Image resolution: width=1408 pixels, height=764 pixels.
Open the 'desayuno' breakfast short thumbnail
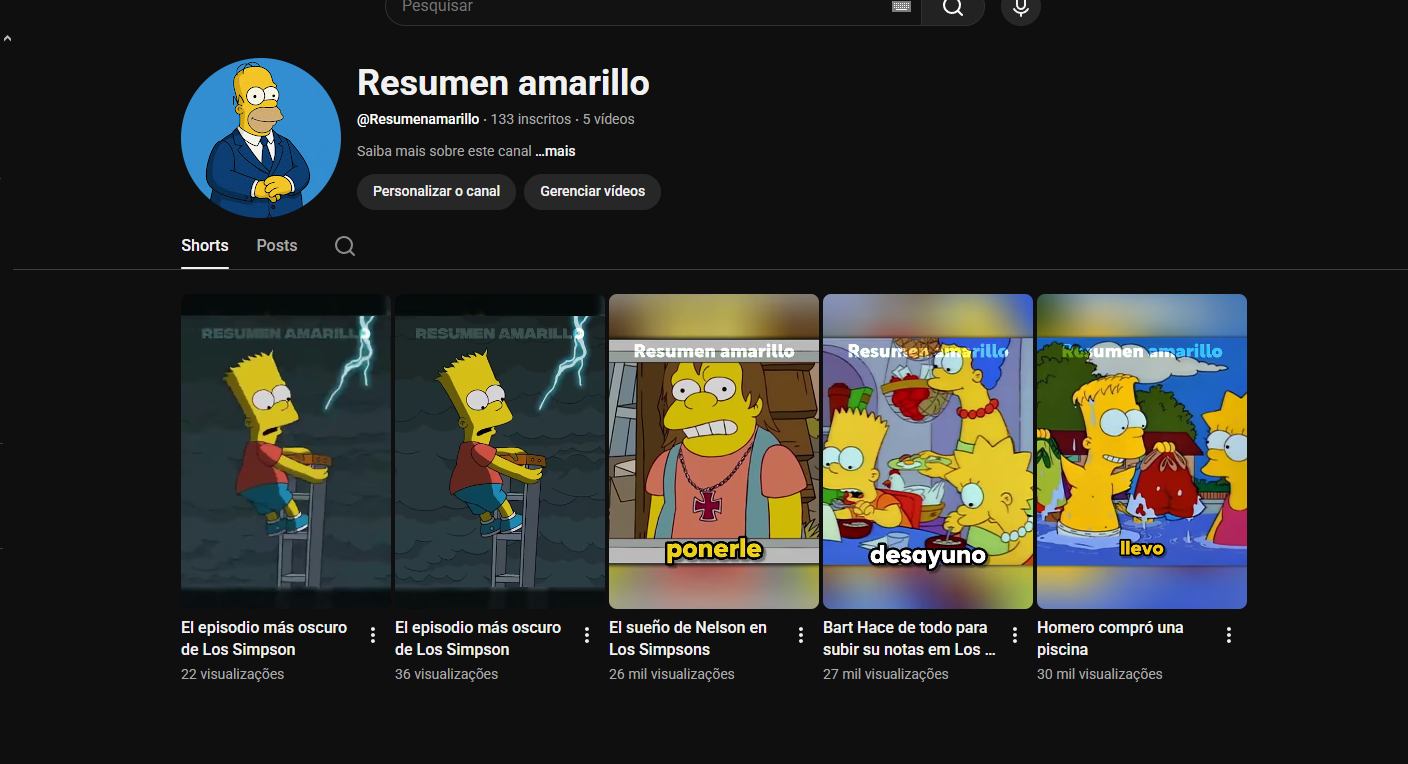pos(928,451)
